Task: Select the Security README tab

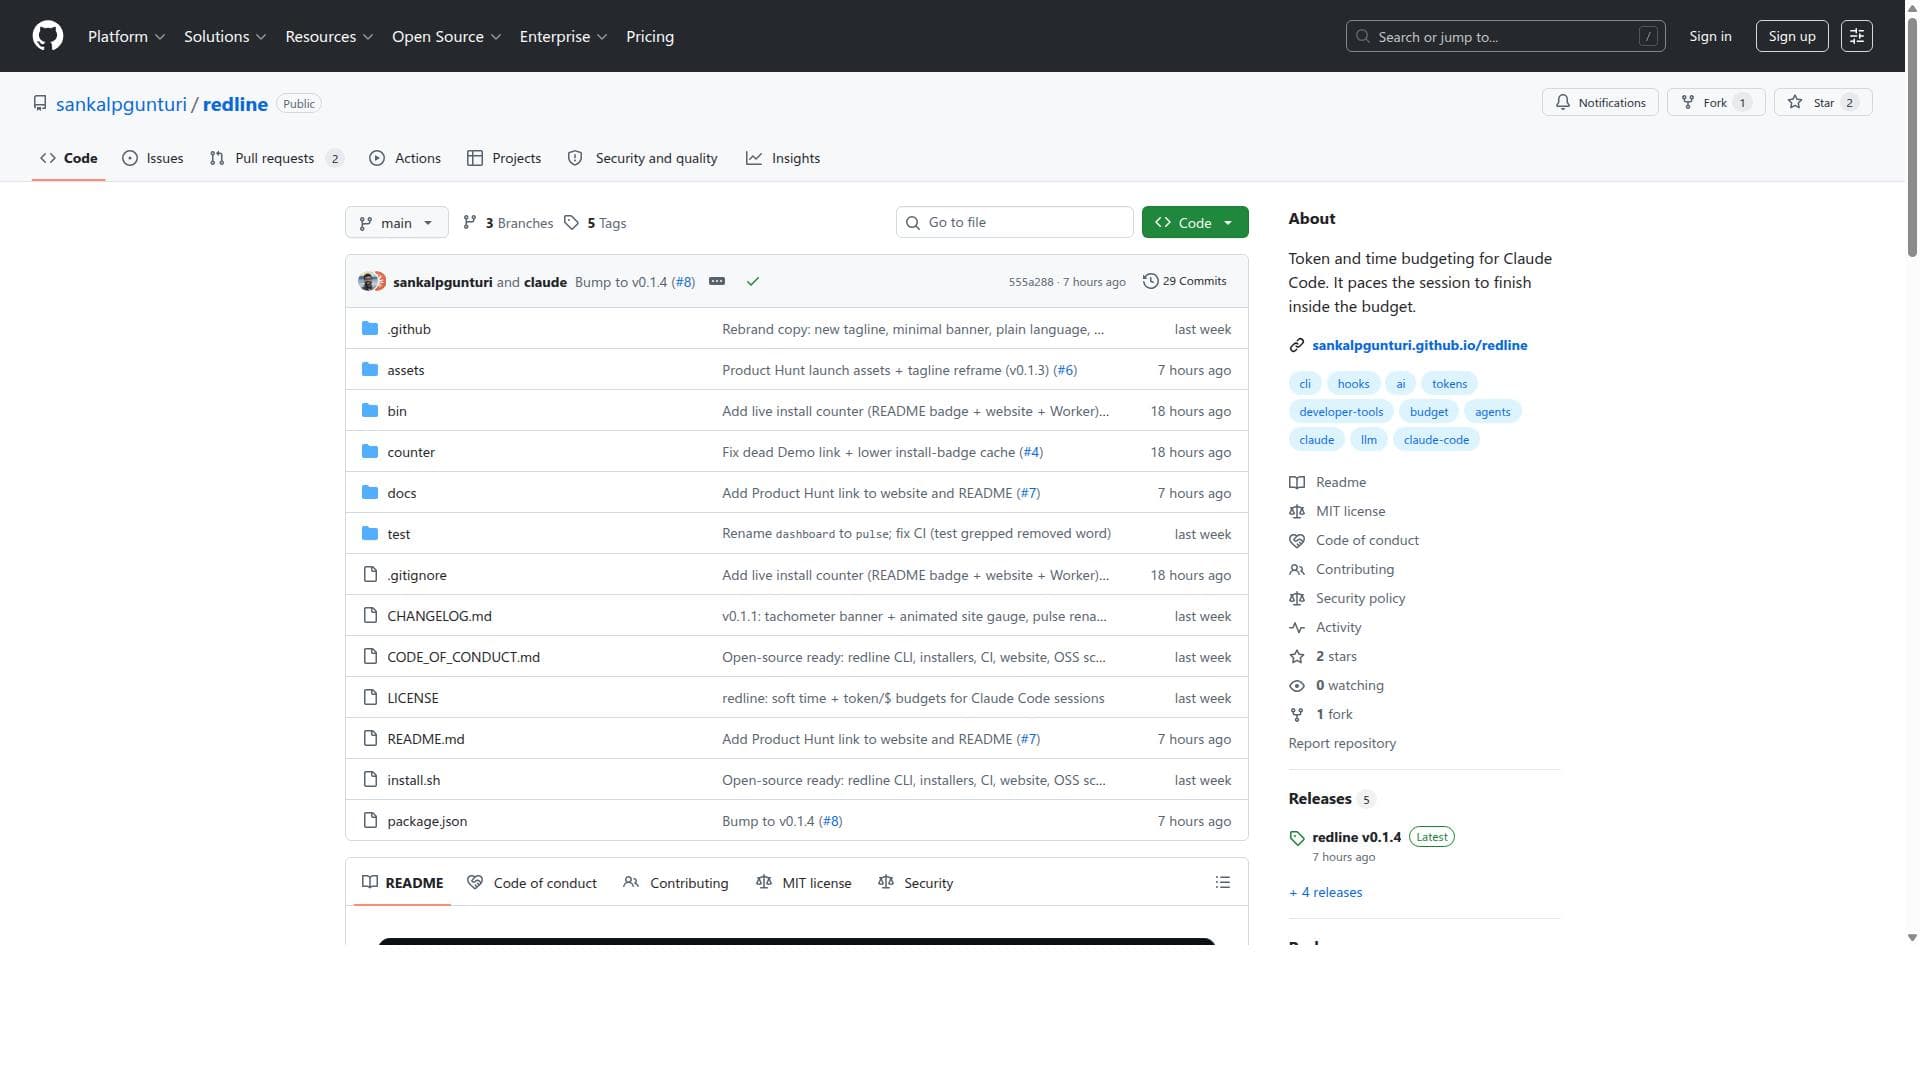Action: coord(916,883)
